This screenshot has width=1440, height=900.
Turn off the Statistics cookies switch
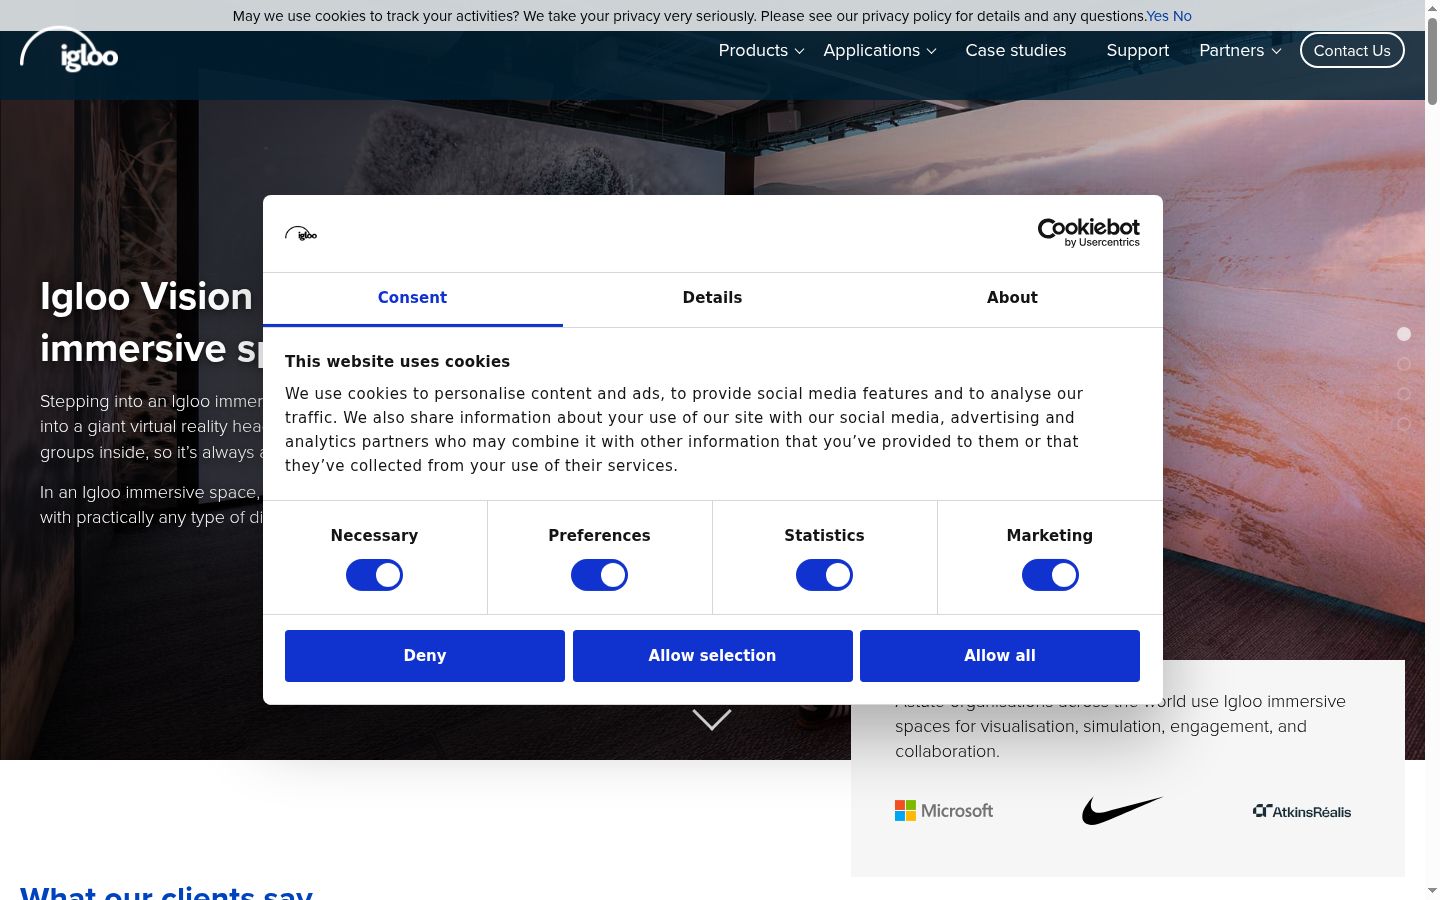(x=824, y=575)
